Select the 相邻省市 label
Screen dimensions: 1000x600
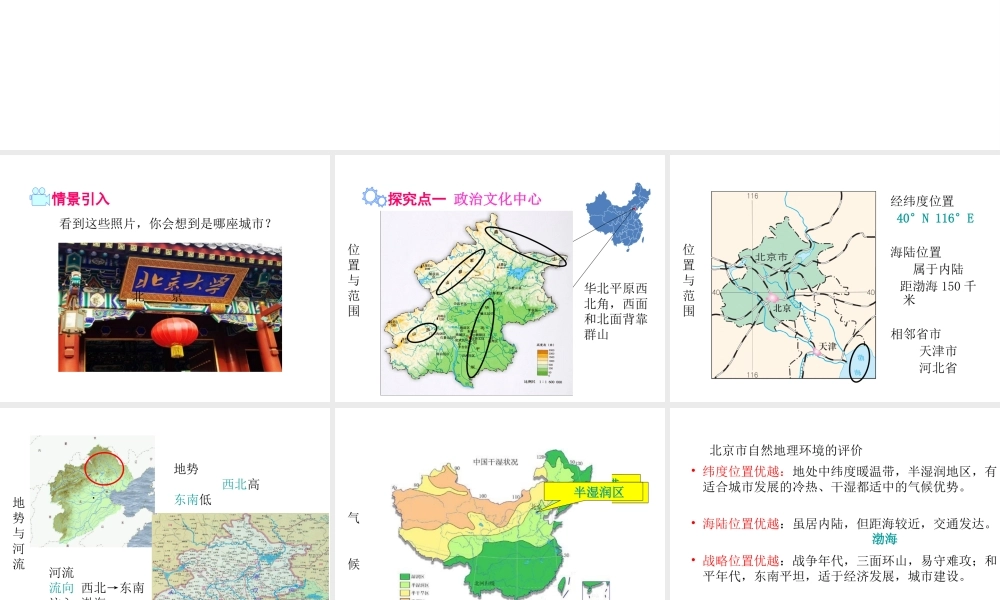pos(916,334)
